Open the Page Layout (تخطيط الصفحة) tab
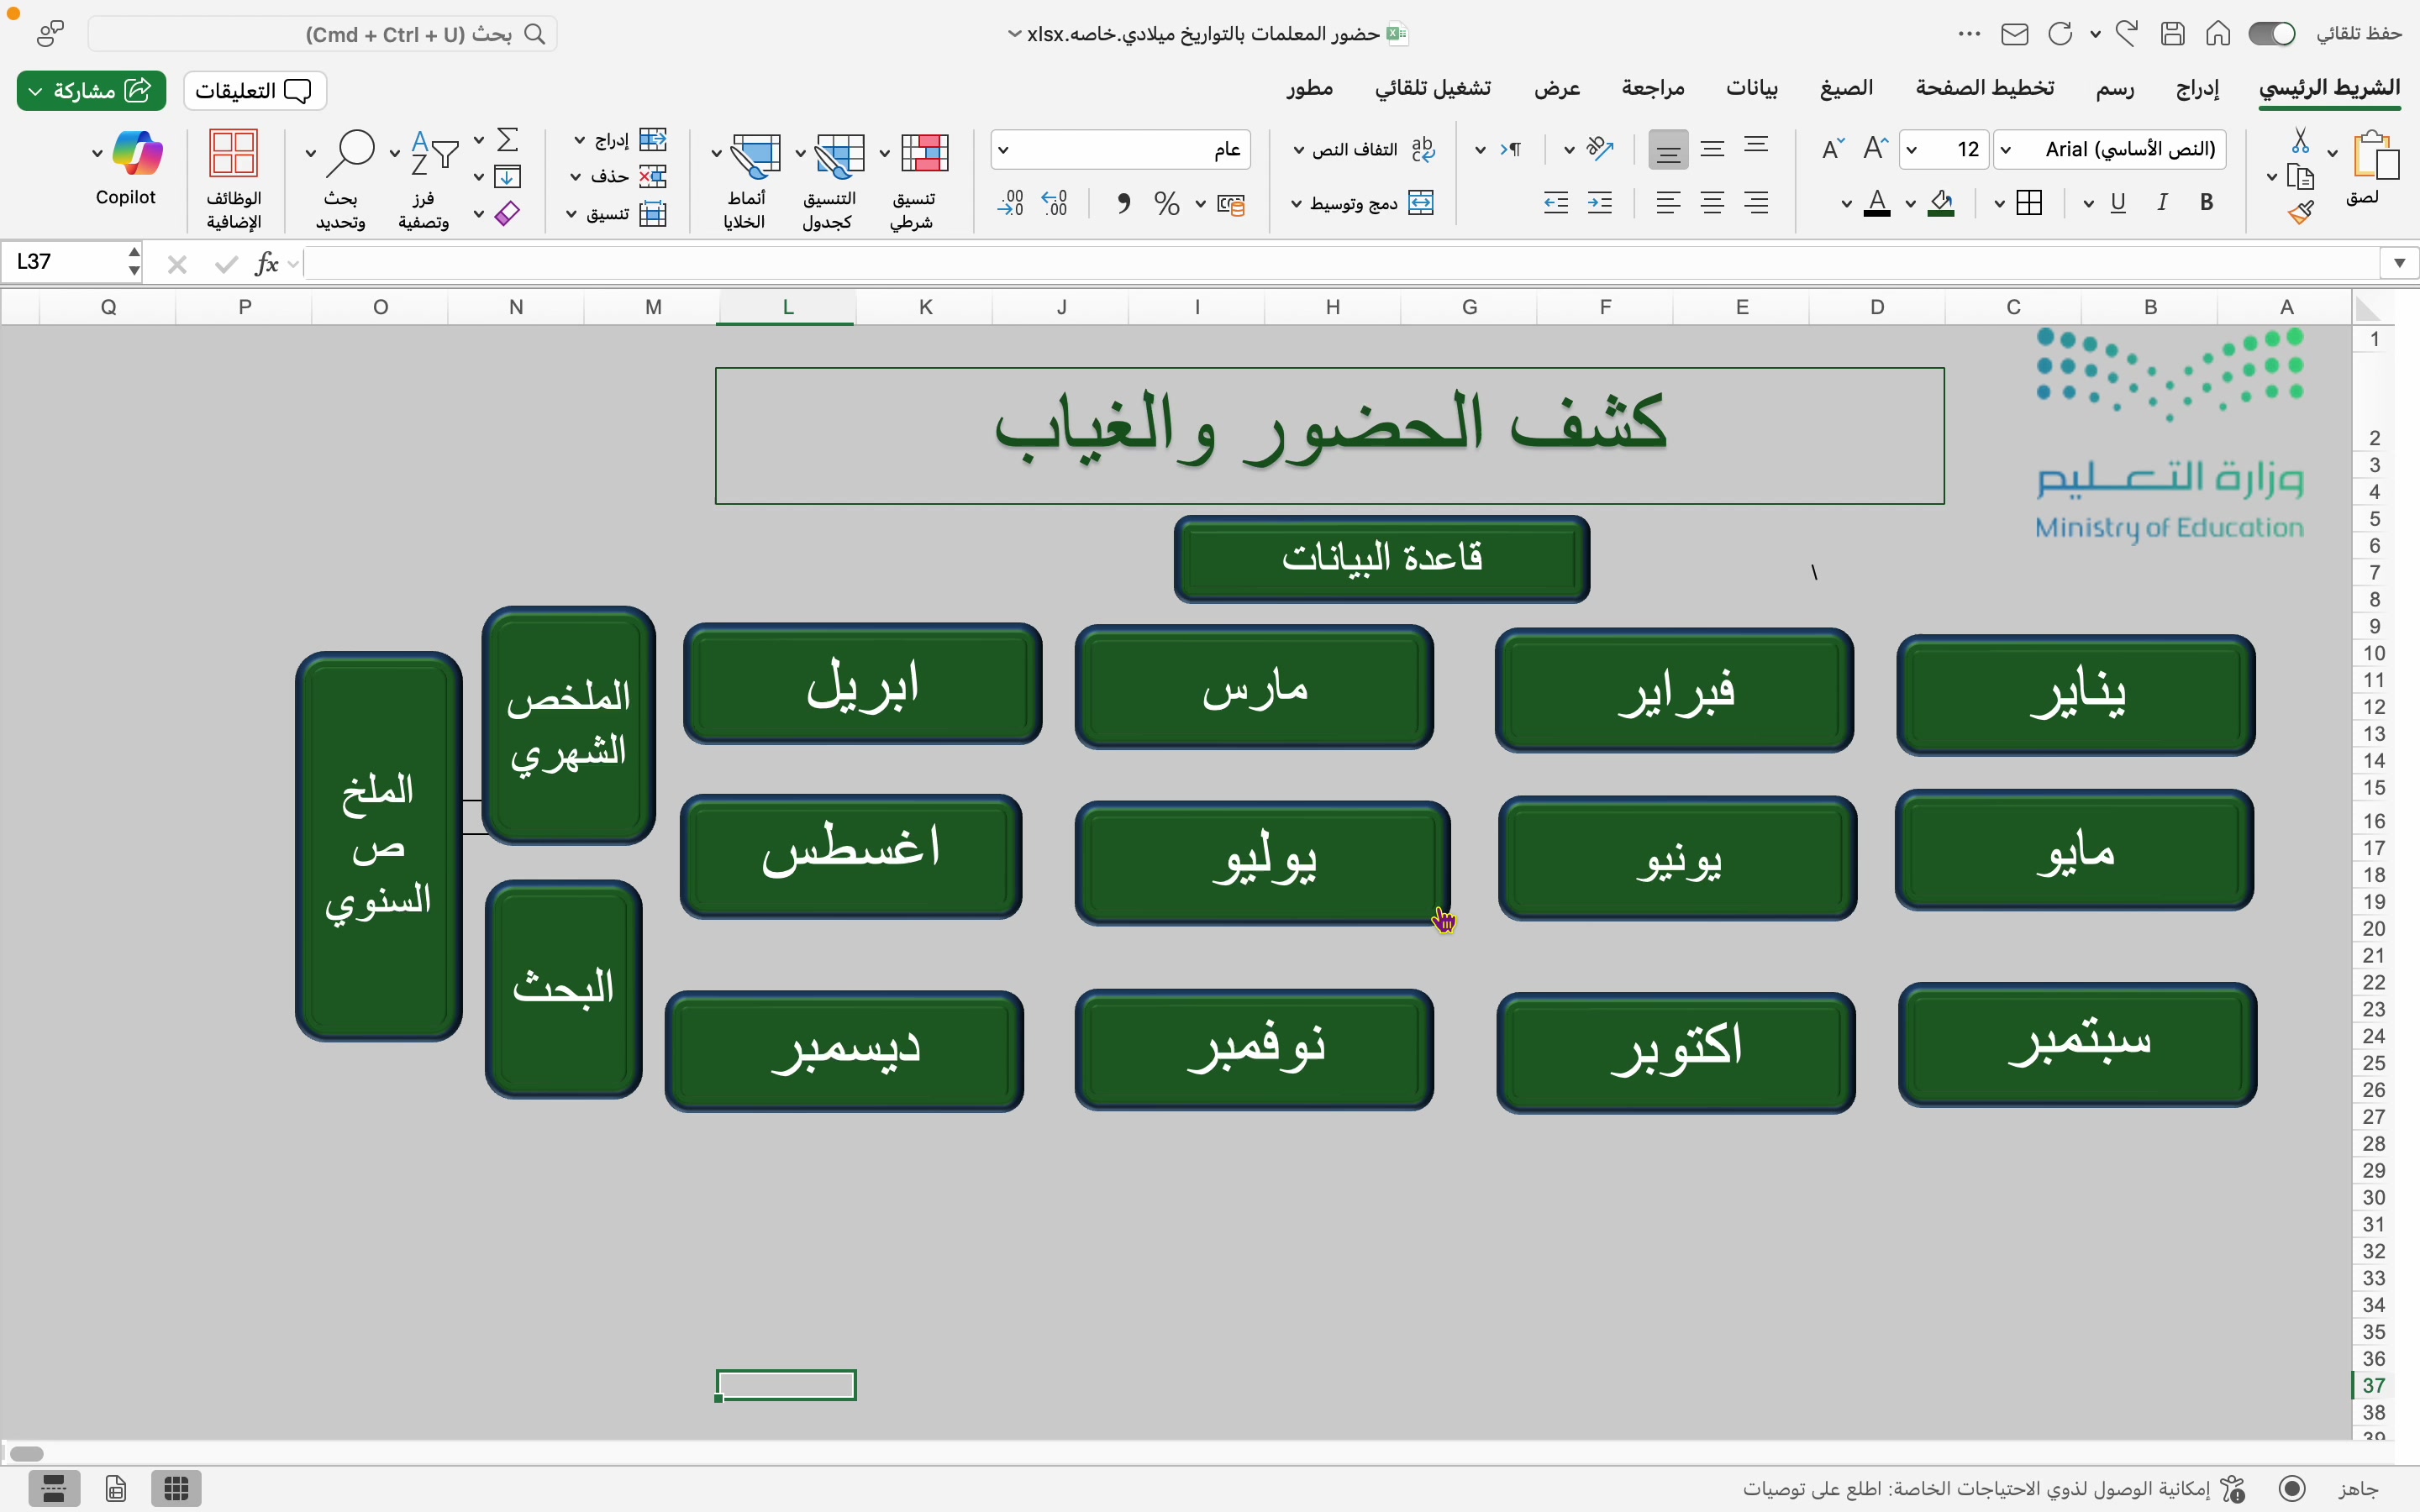The height and width of the screenshot is (1512, 2420). [x=1985, y=88]
